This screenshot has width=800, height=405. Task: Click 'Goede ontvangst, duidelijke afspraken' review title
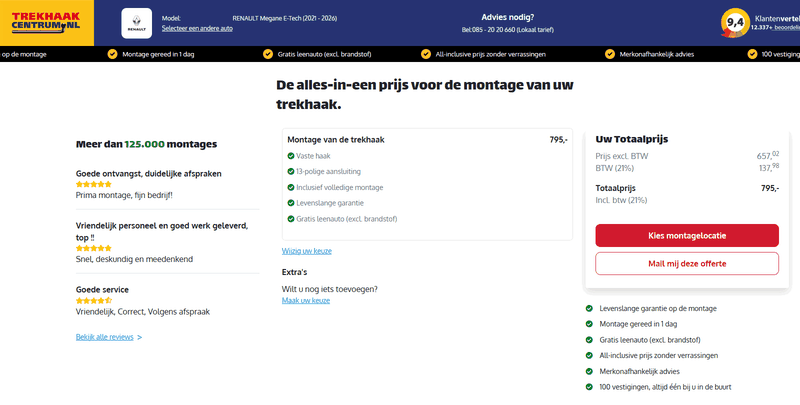coord(148,174)
